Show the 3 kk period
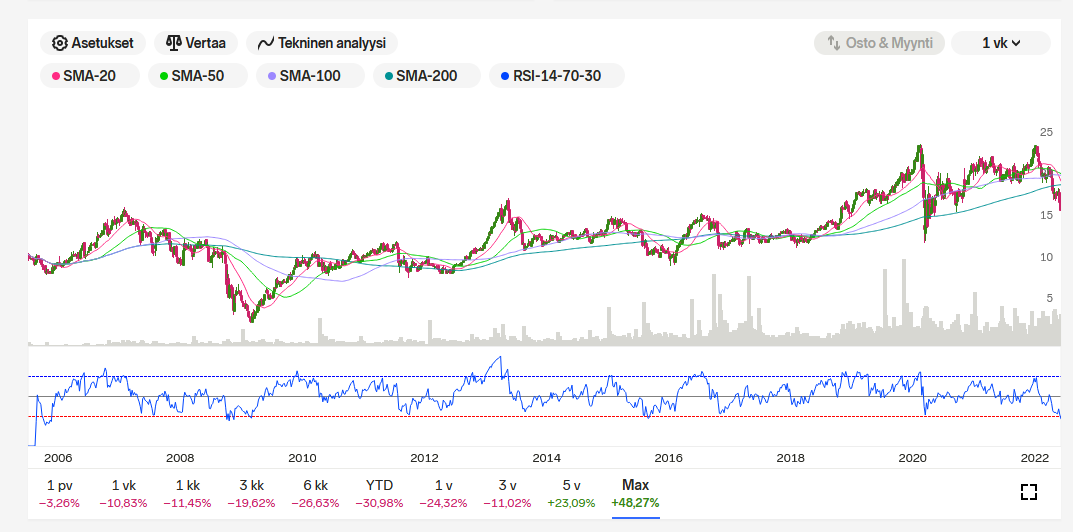Viewport: 1073px width, 532px height. [252, 493]
